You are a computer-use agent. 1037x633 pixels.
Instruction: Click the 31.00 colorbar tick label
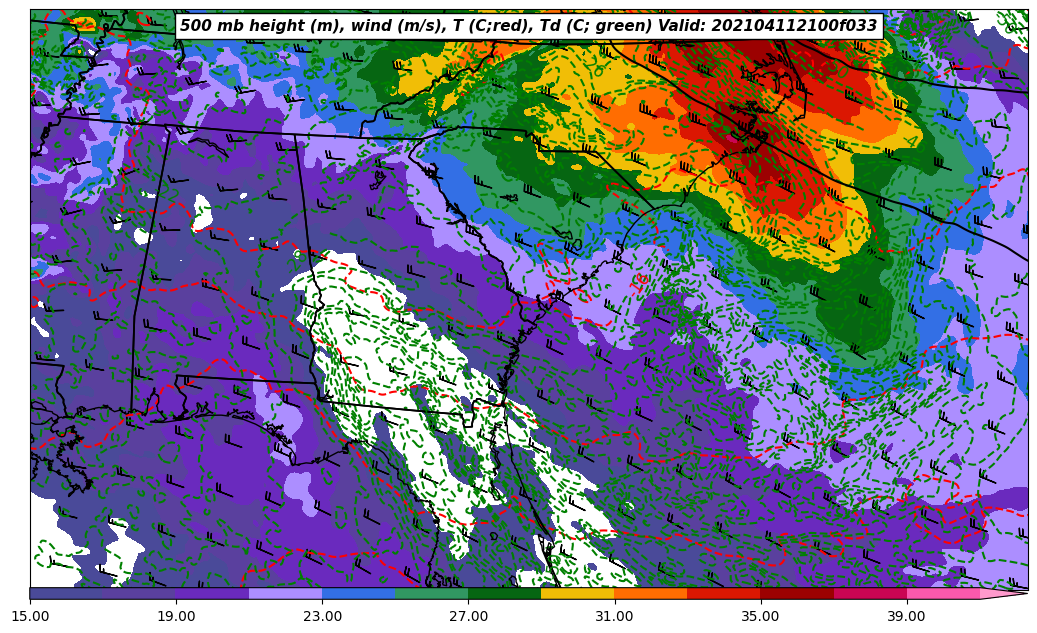(614, 616)
